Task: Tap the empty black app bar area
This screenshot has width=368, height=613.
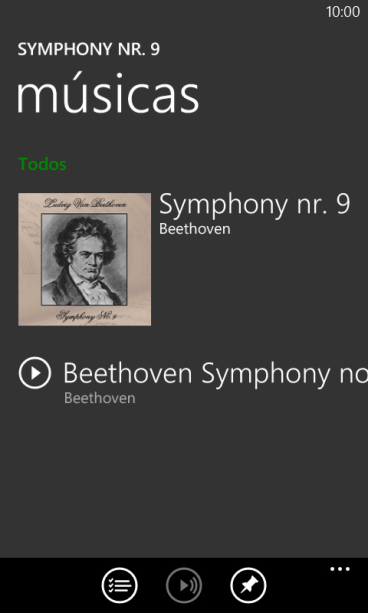Action: click(x=51, y=585)
